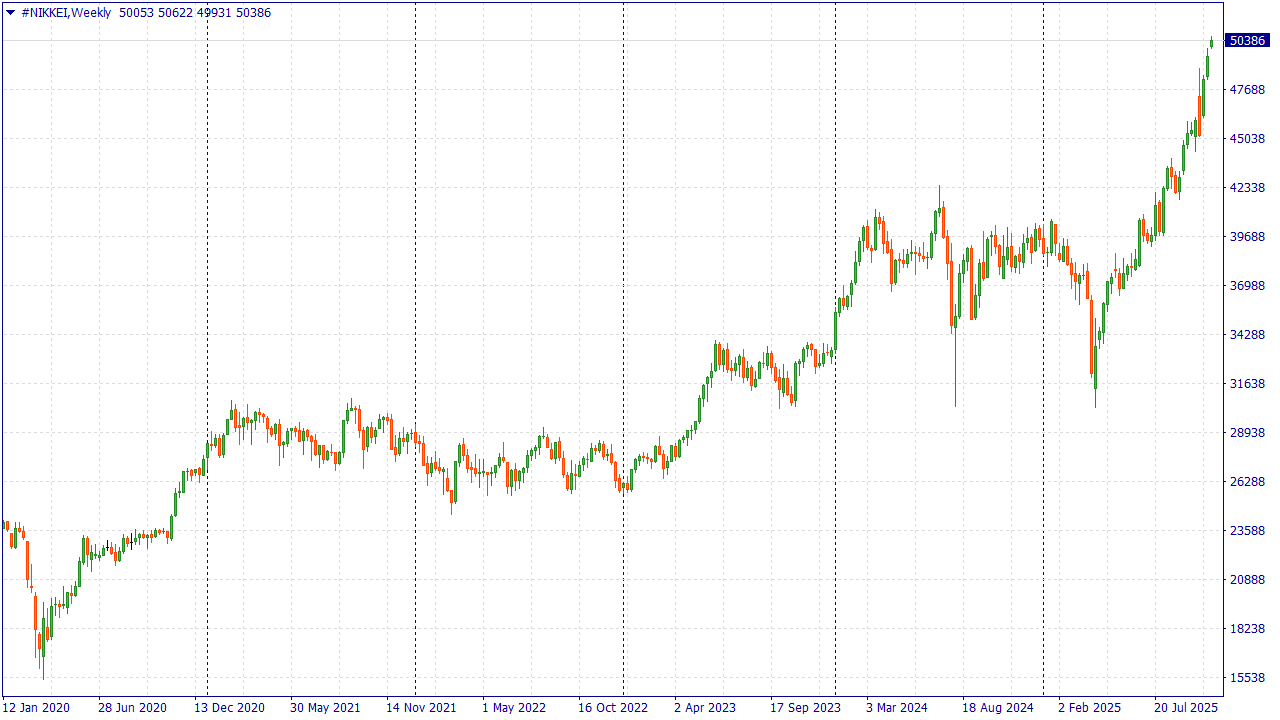The width and height of the screenshot is (1280, 720).
Task: Select the 2 Apr 2023 date label
Action: (704, 708)
